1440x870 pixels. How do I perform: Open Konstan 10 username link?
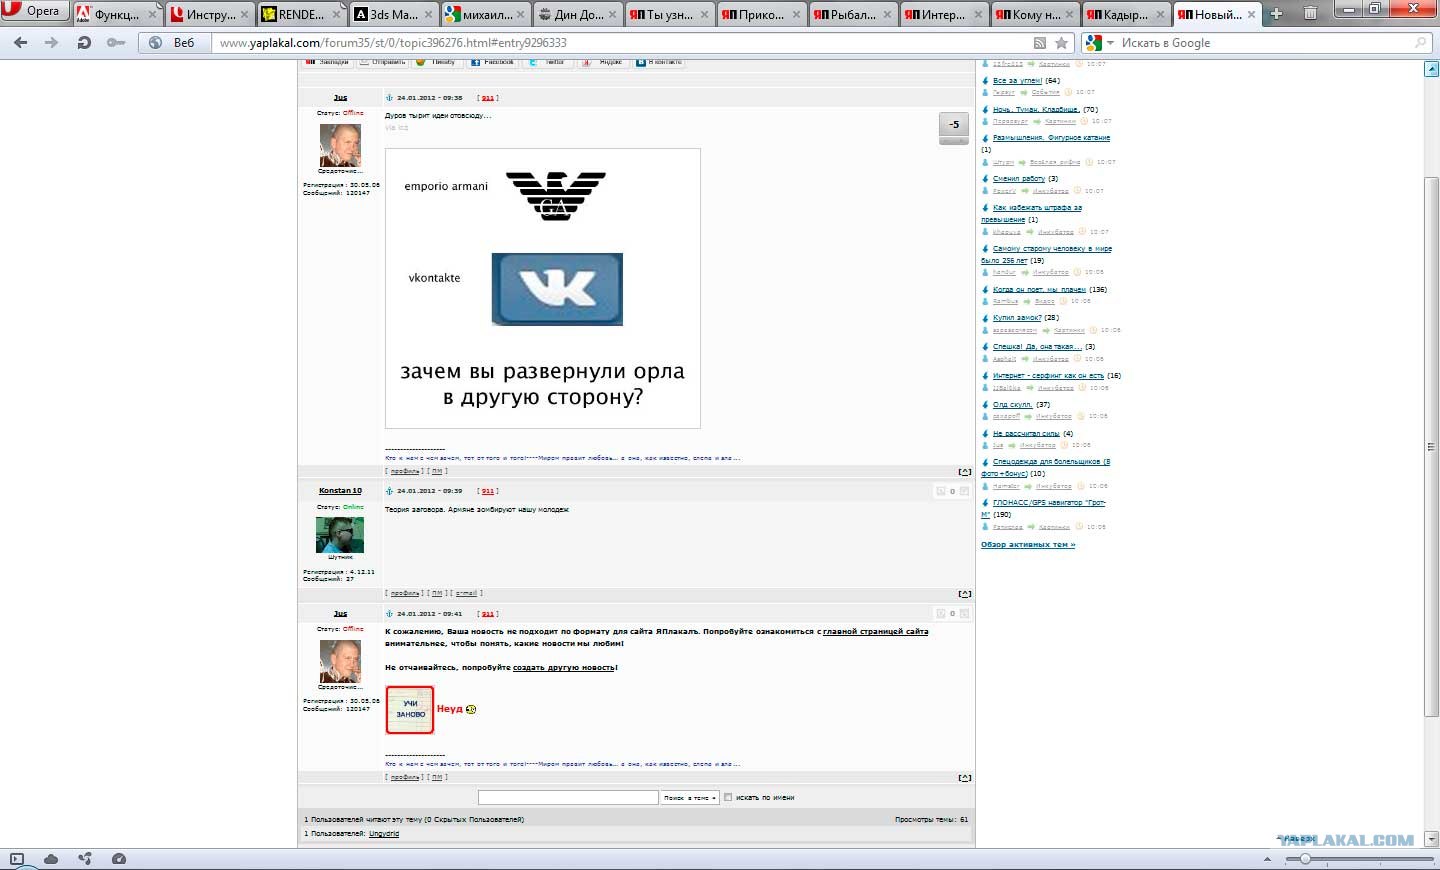(340, 491)
